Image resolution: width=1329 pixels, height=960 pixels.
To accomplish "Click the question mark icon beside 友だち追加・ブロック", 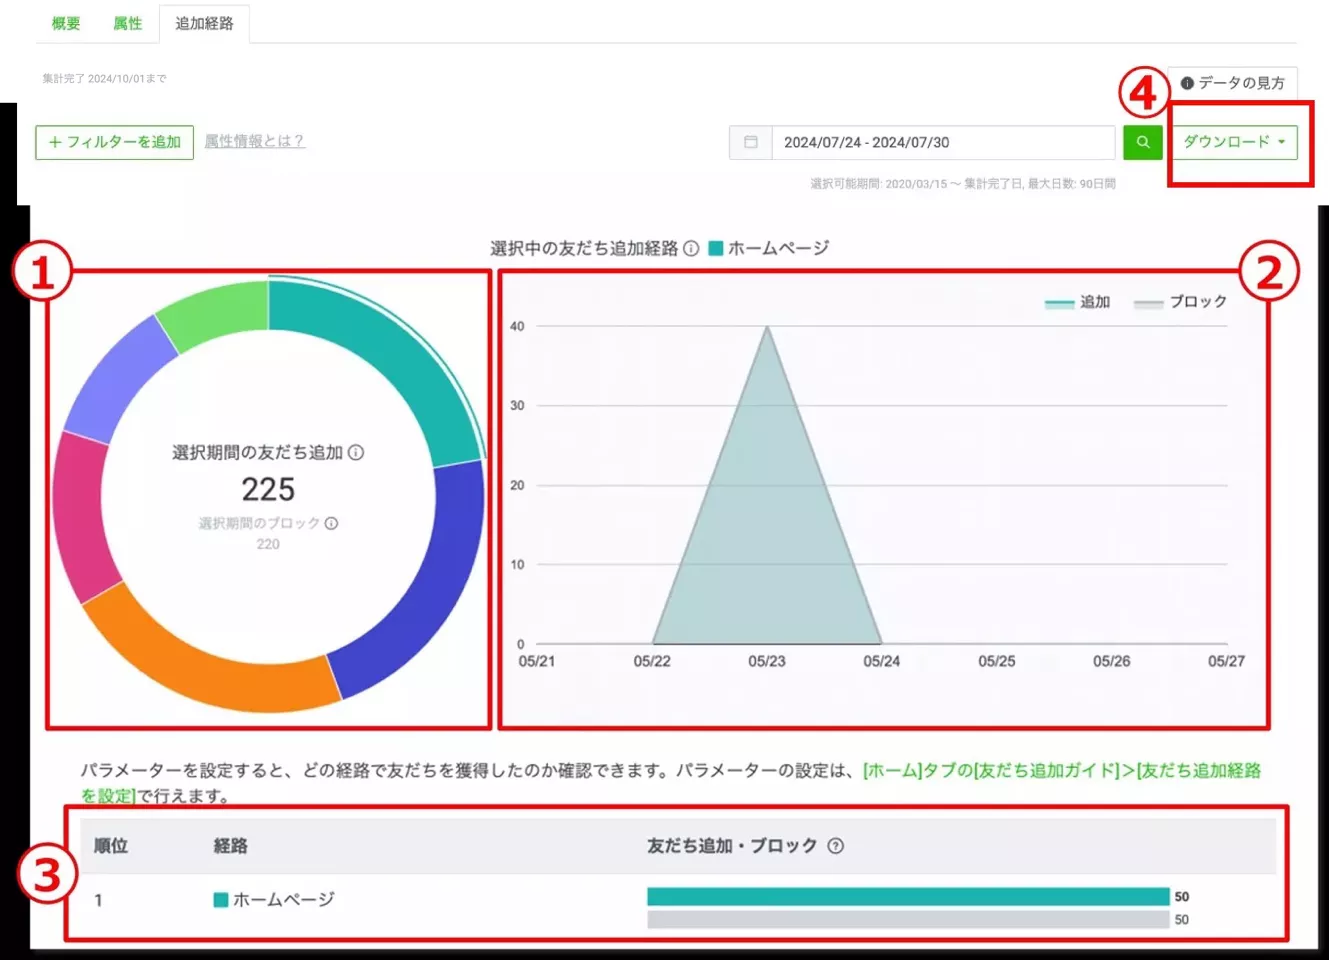I will pyautogui.click(x=838, y=845).
